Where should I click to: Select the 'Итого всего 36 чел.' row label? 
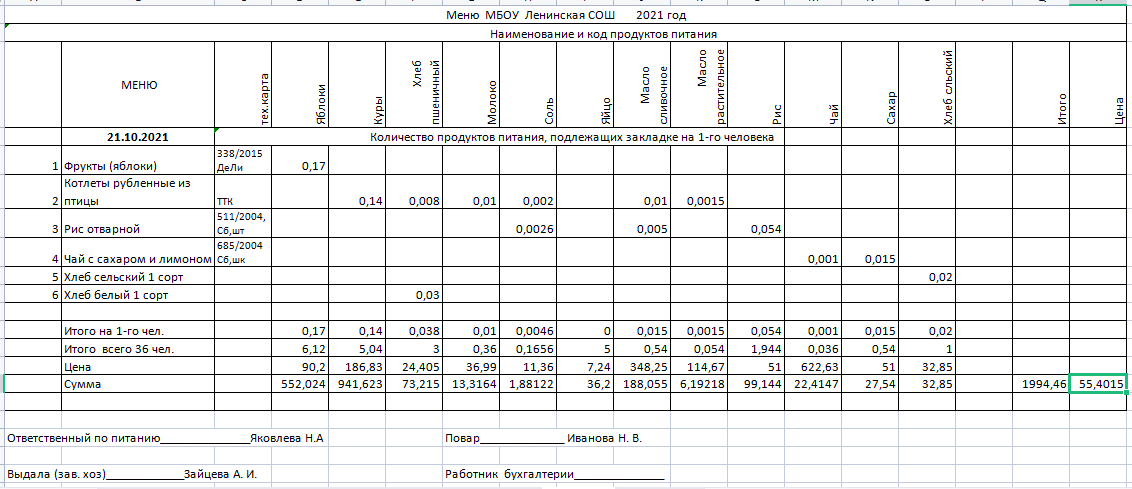click(x=138, y=348)
